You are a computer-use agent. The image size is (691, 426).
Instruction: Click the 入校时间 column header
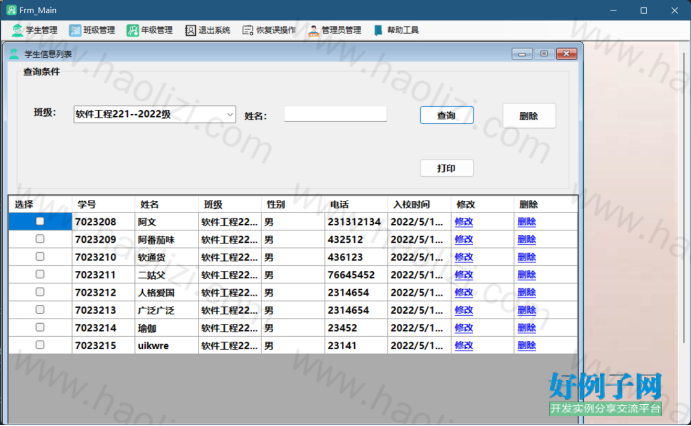(x=420, y=204)
